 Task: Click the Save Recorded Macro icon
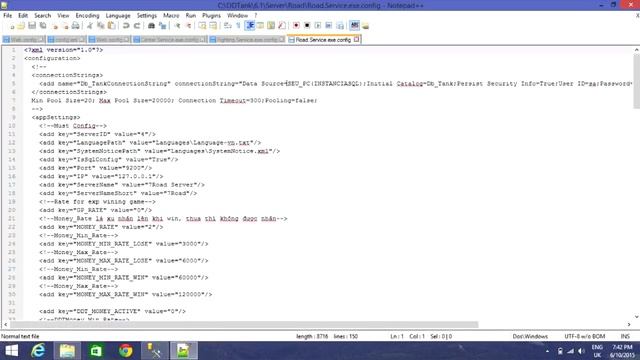(x=340, y=26)
